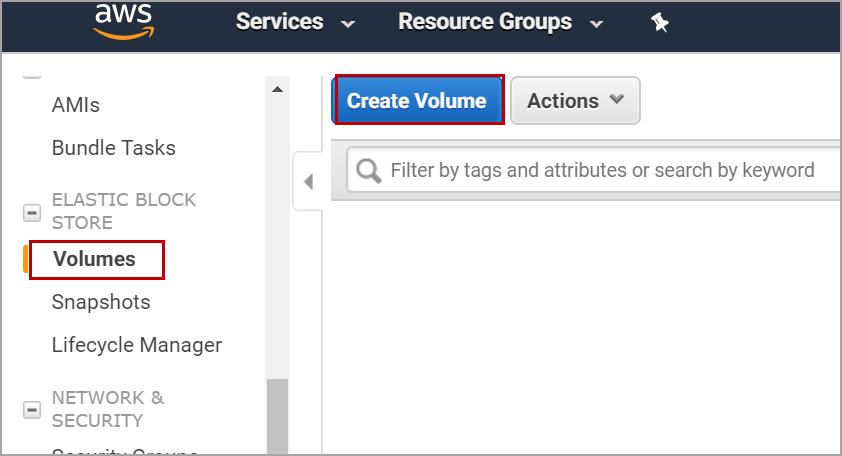This screenshot has width=842, height=456.
Task: Open the Snapshots page
Action: pyautogui.click(x=101, y=302)
